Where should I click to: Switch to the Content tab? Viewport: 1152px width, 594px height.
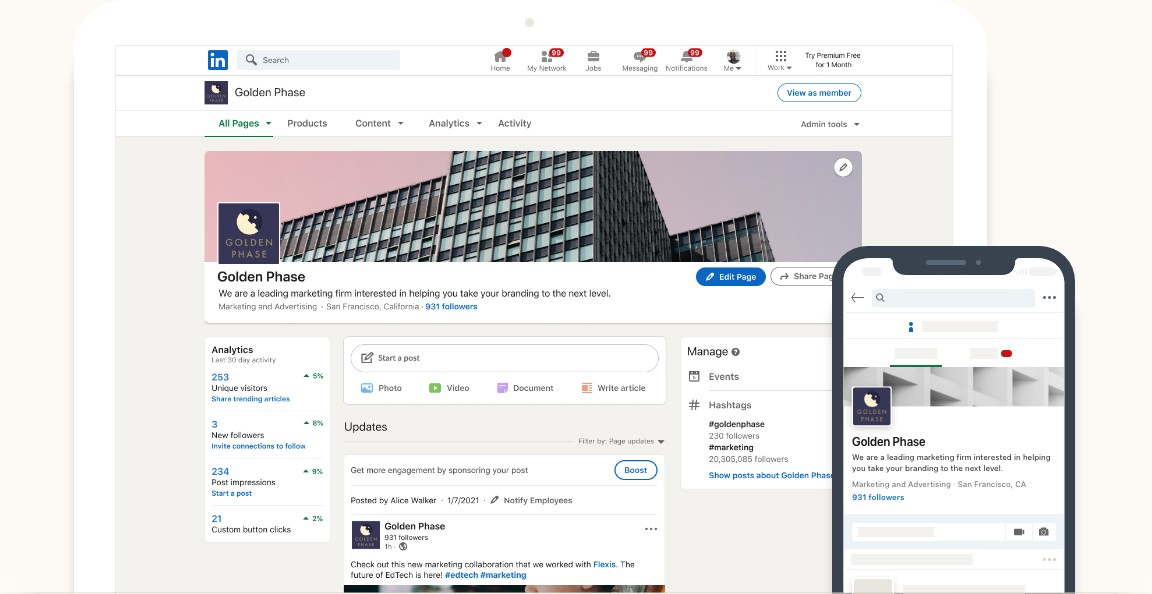click(x=373, y=123)
